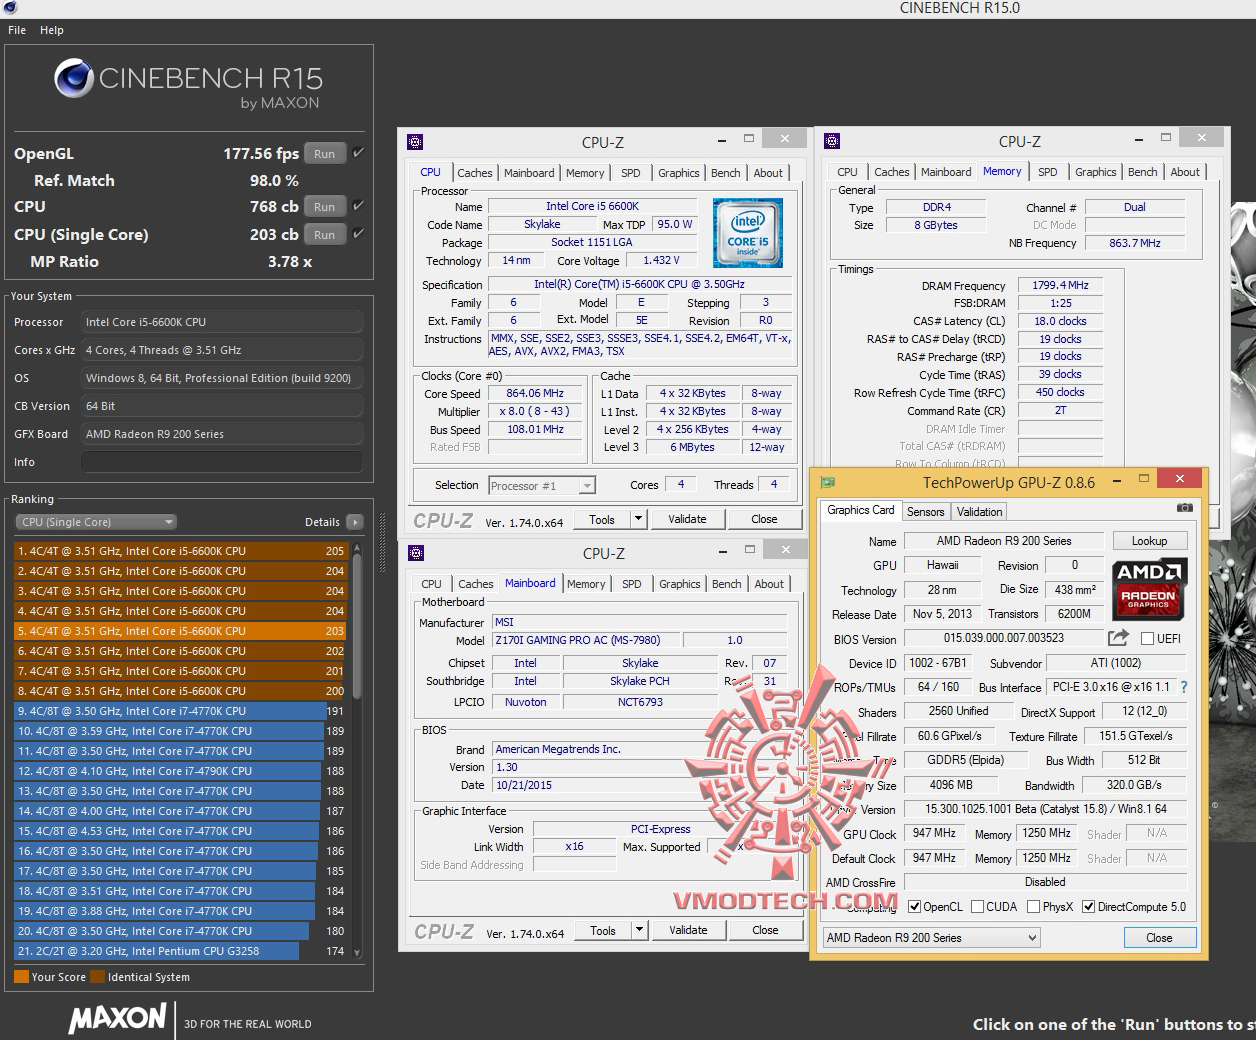Image resolution: width=1256 pixels, height=1040 pixels.
Task: Click the Lookup button in GPU-Z
Action: pos(1149,541)
